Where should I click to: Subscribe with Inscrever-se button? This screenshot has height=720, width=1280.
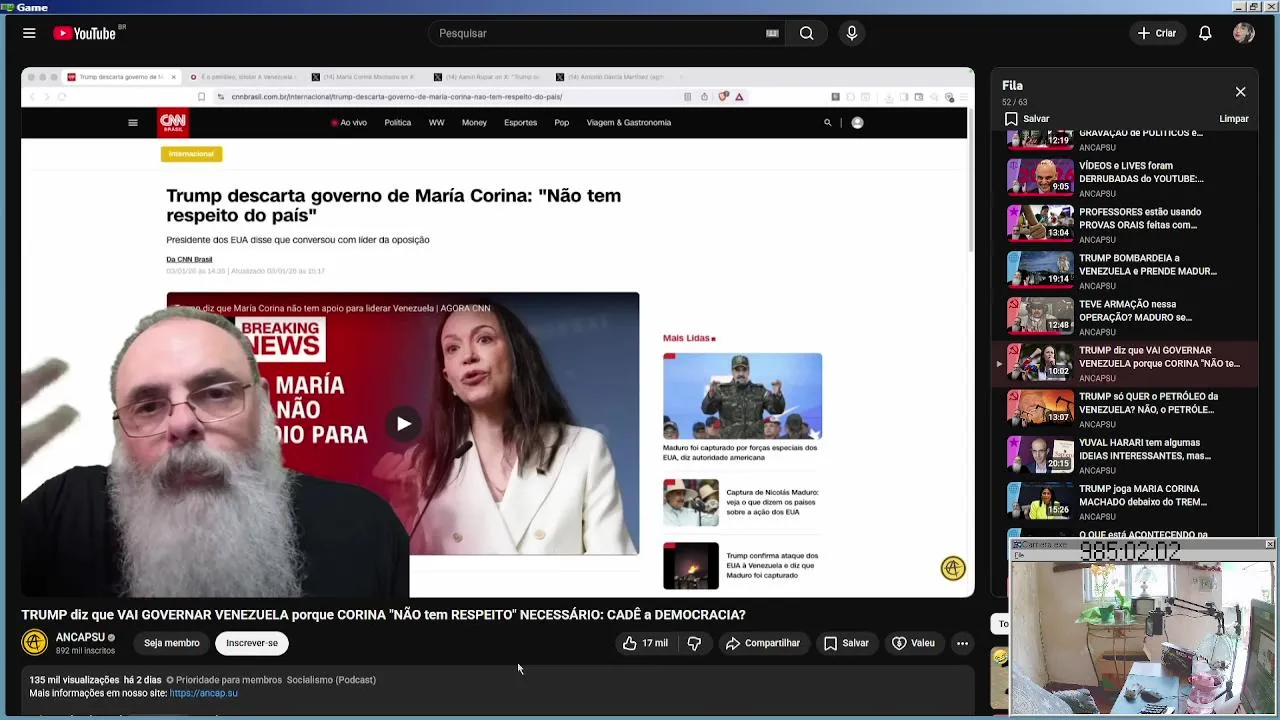click(x=252, y=643)
